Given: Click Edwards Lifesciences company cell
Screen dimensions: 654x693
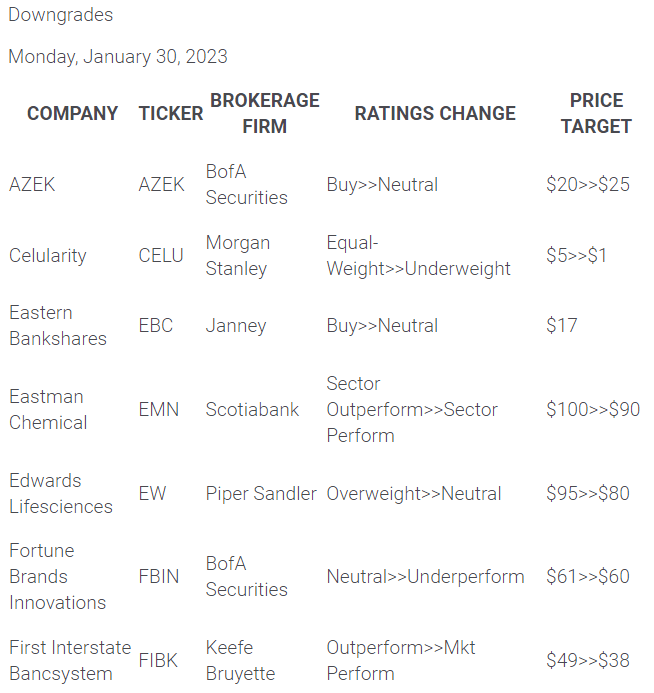Looking at the screenshot, I should coord(58,493).
